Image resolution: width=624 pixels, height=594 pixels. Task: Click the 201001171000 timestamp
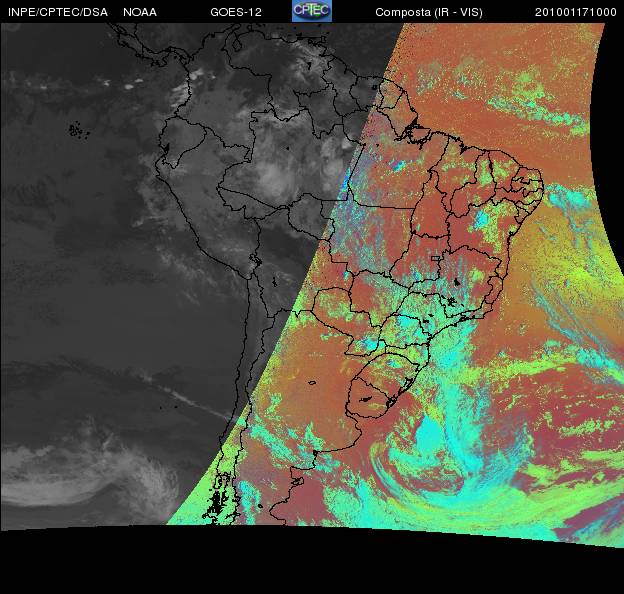tap(575, 12)
